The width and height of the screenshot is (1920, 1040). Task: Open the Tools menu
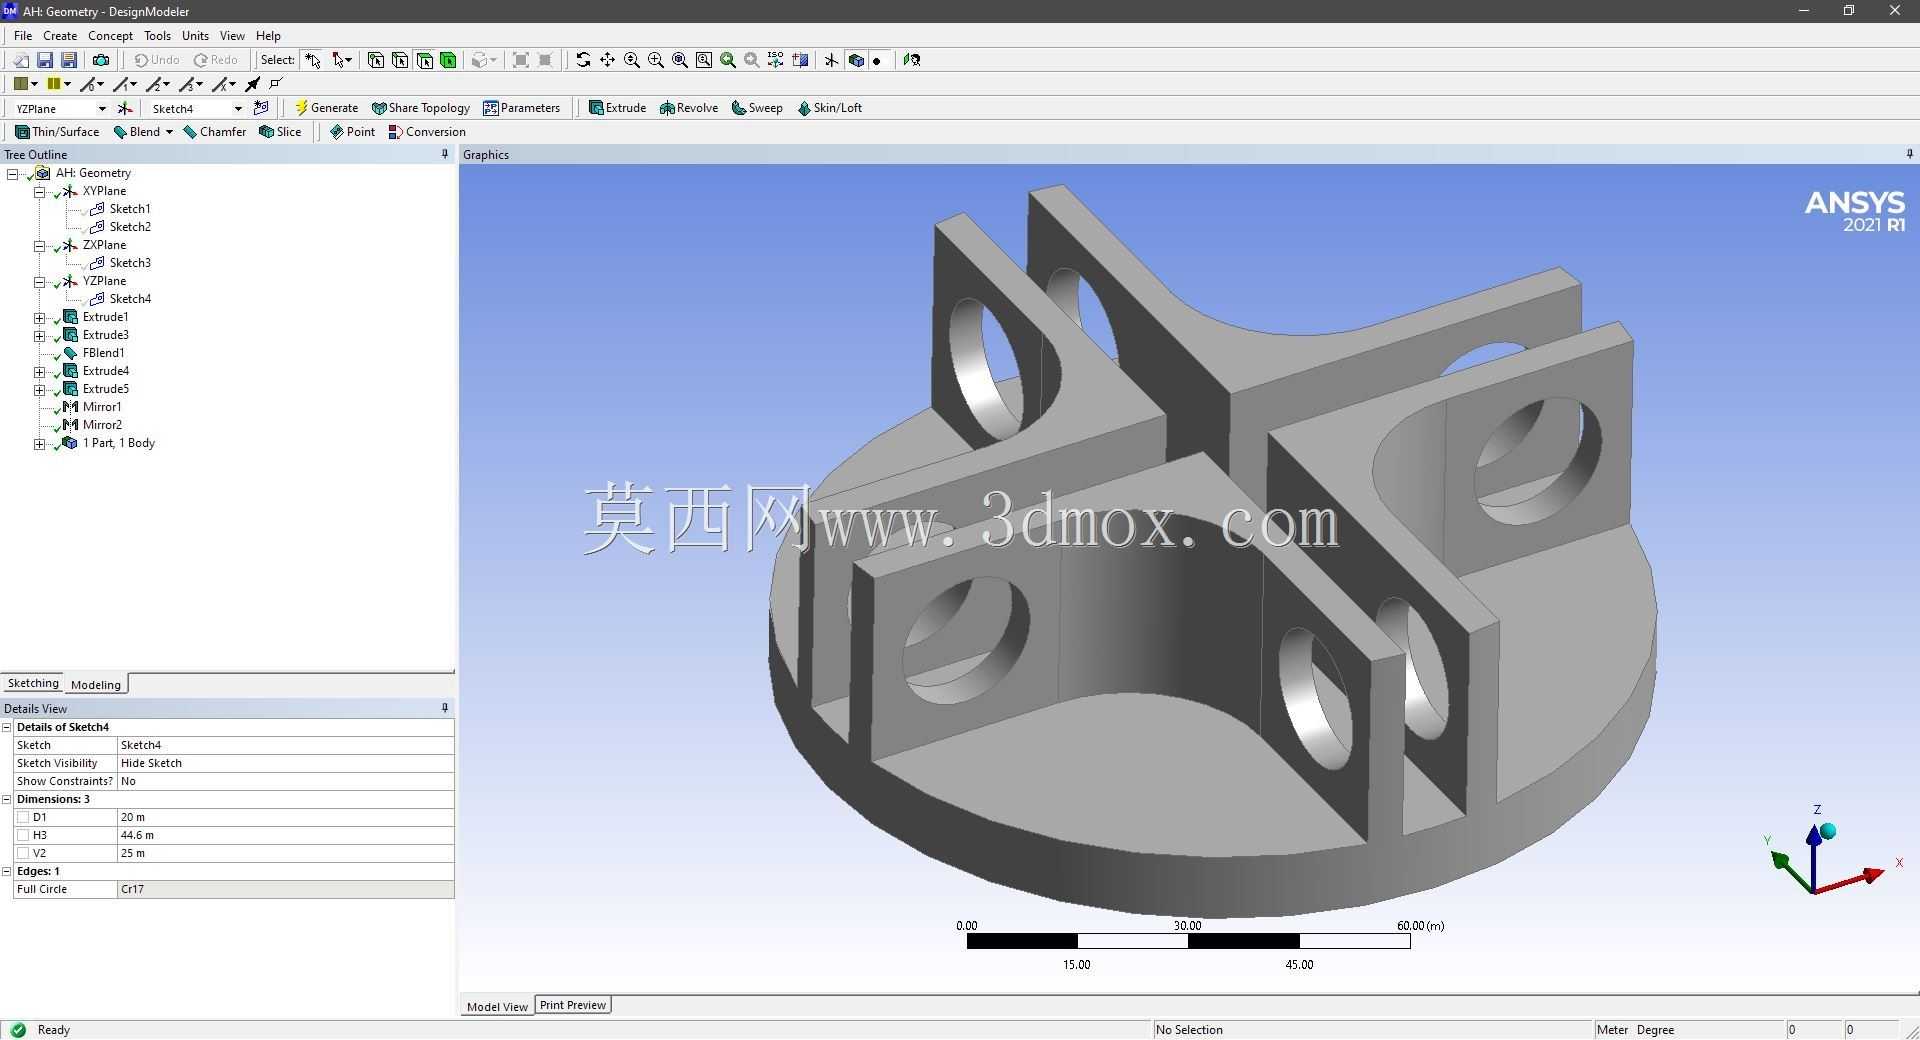pyautogui.click(x=157, y=35)
